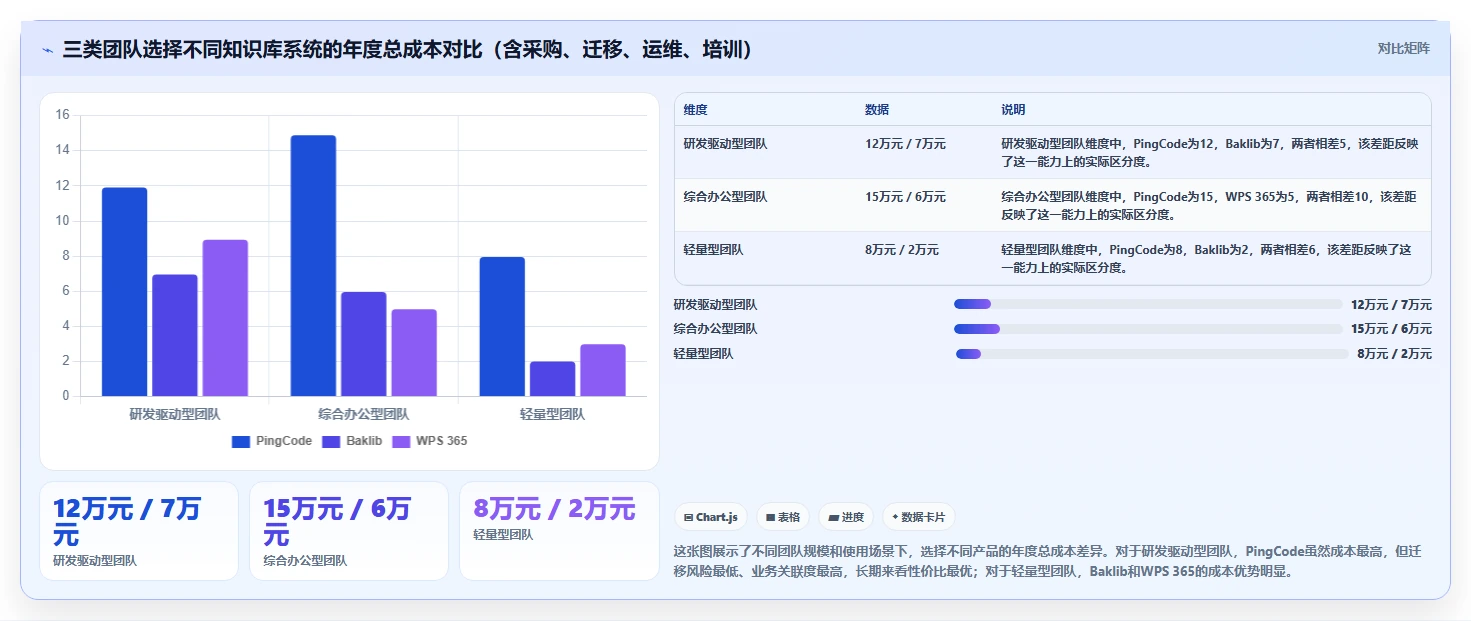The height and width of the screenshot is (621, 1471).
Task: Click progress value 15万元 / 6万元
Action: click(x=1391, y=329)
